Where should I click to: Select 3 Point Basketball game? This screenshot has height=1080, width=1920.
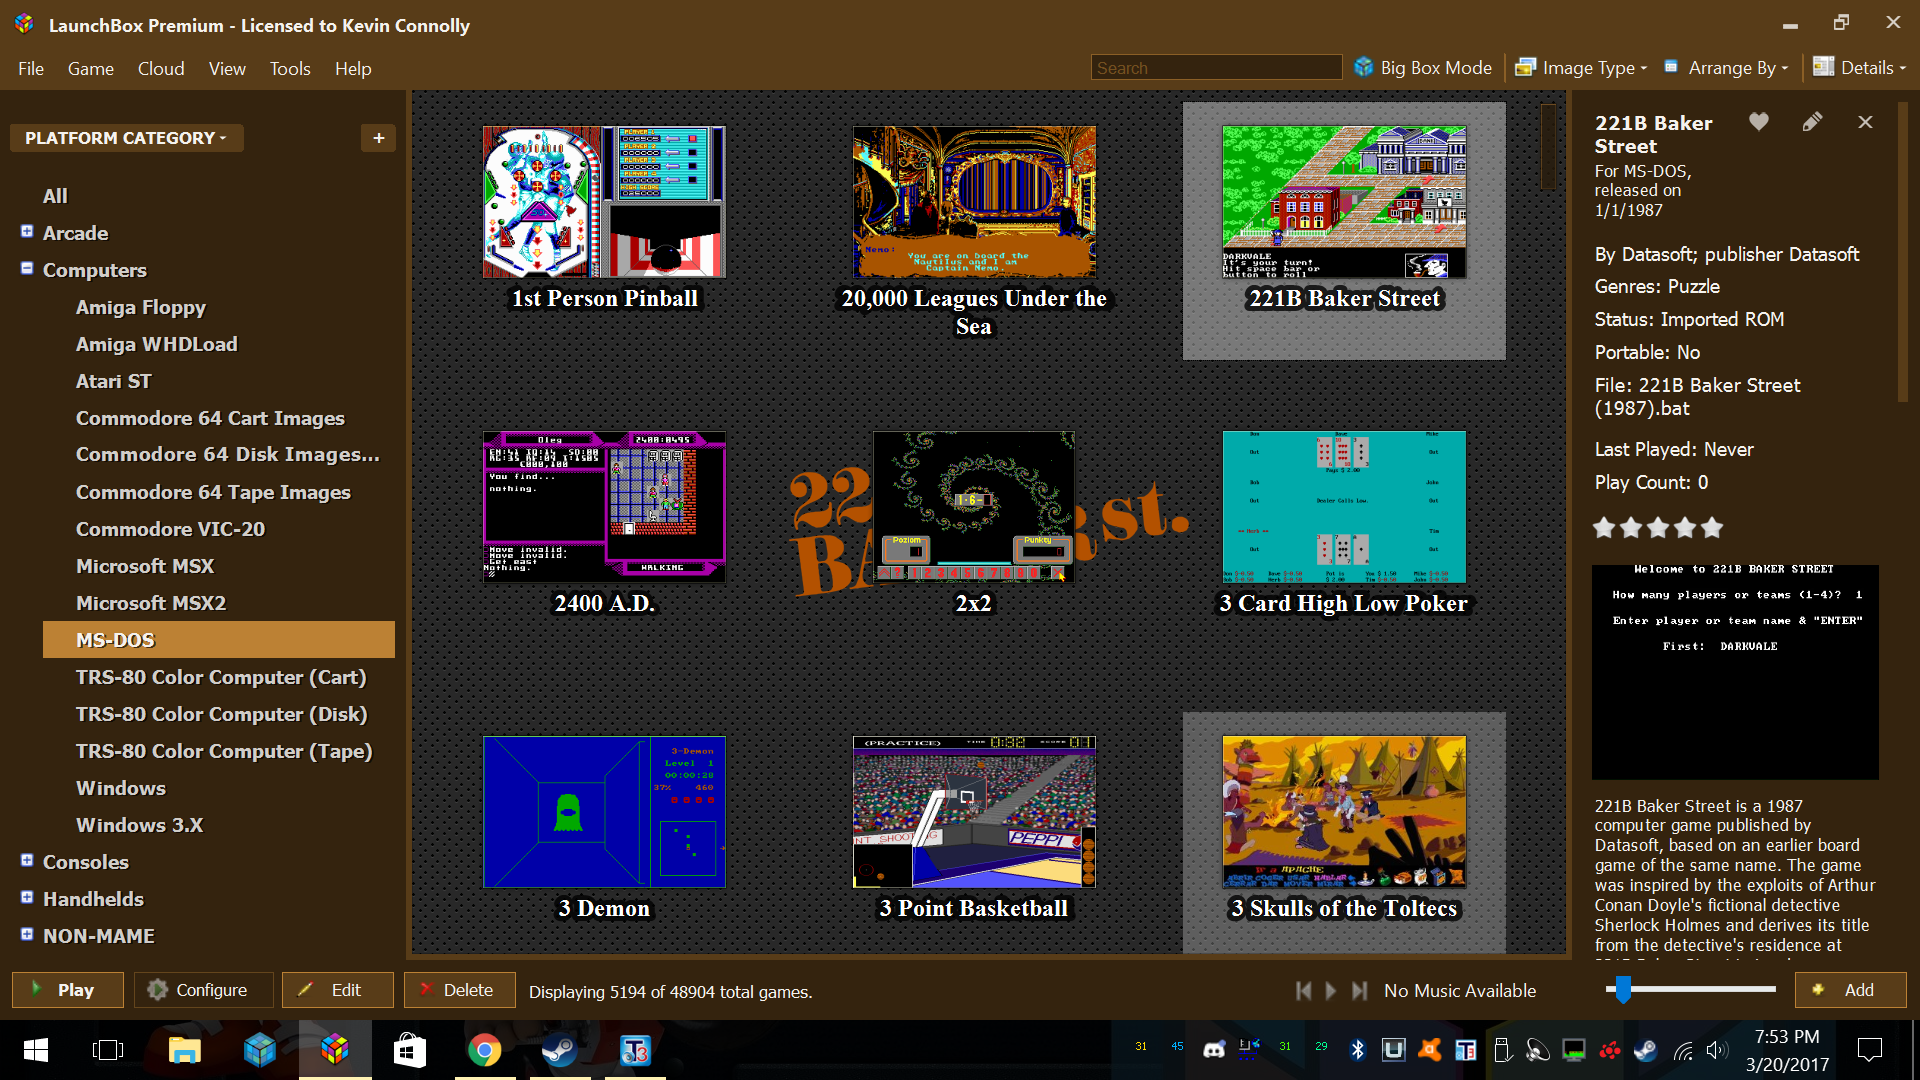974,812
